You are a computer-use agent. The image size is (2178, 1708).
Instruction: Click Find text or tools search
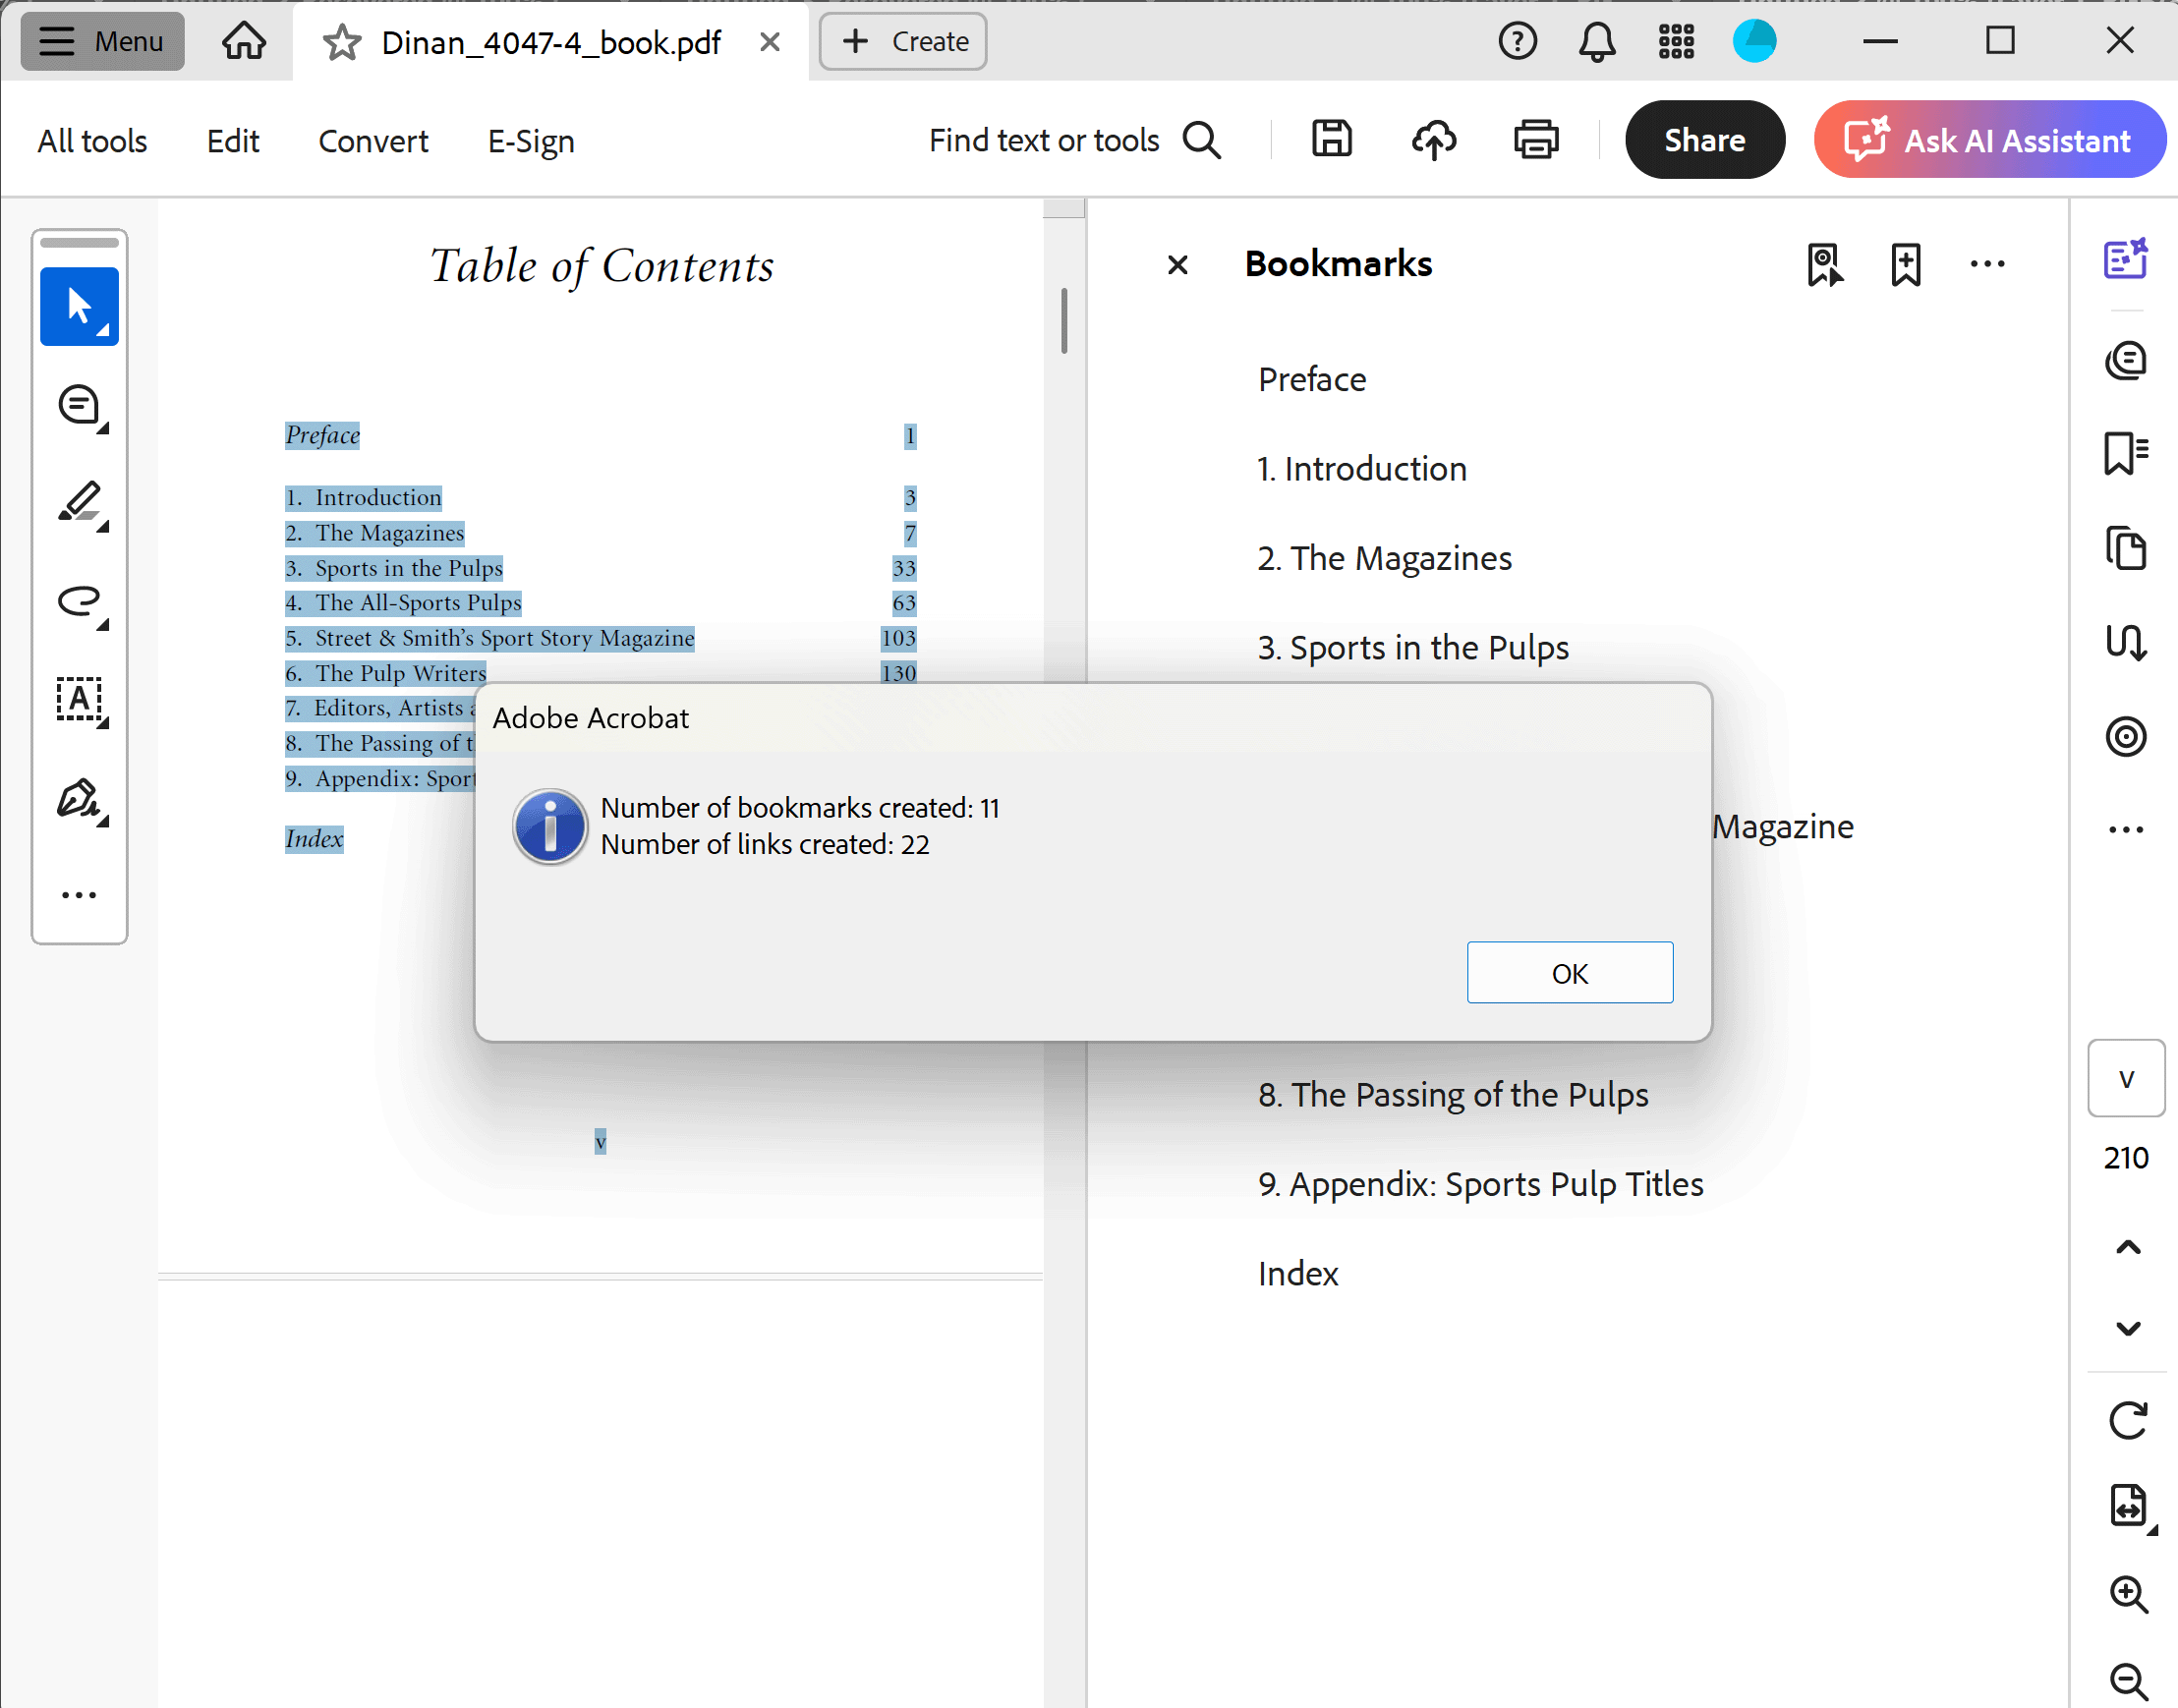click(1075, 140)
